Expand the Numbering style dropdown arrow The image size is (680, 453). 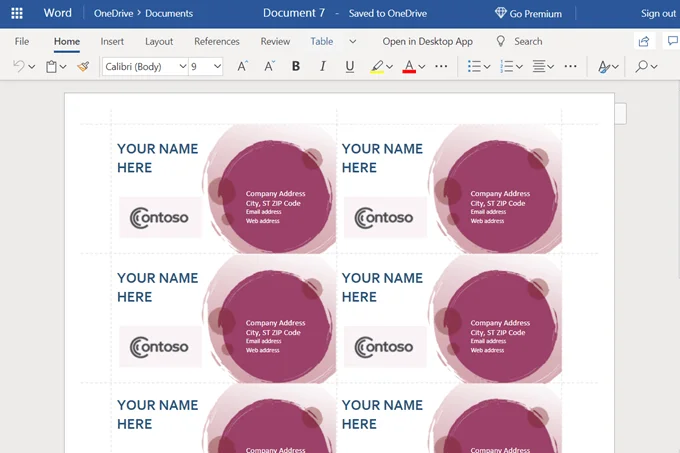(x=520, y=67)
